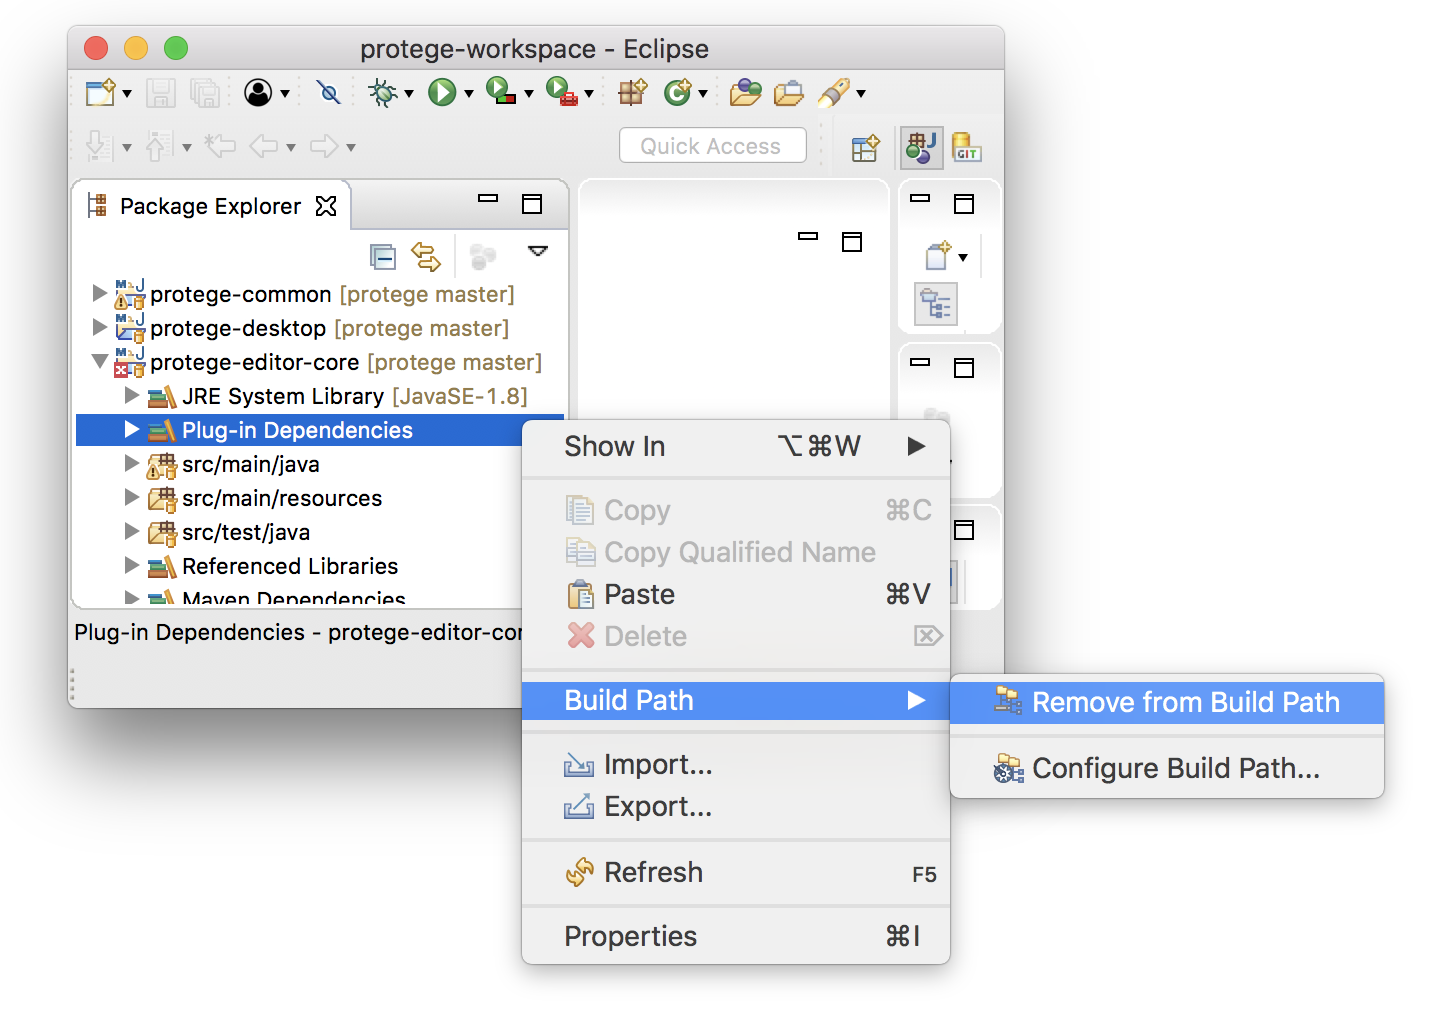Viewport: 1452px width, 1016px height.
Task: Click the Open Type icon
Action: tap(746, 93)
